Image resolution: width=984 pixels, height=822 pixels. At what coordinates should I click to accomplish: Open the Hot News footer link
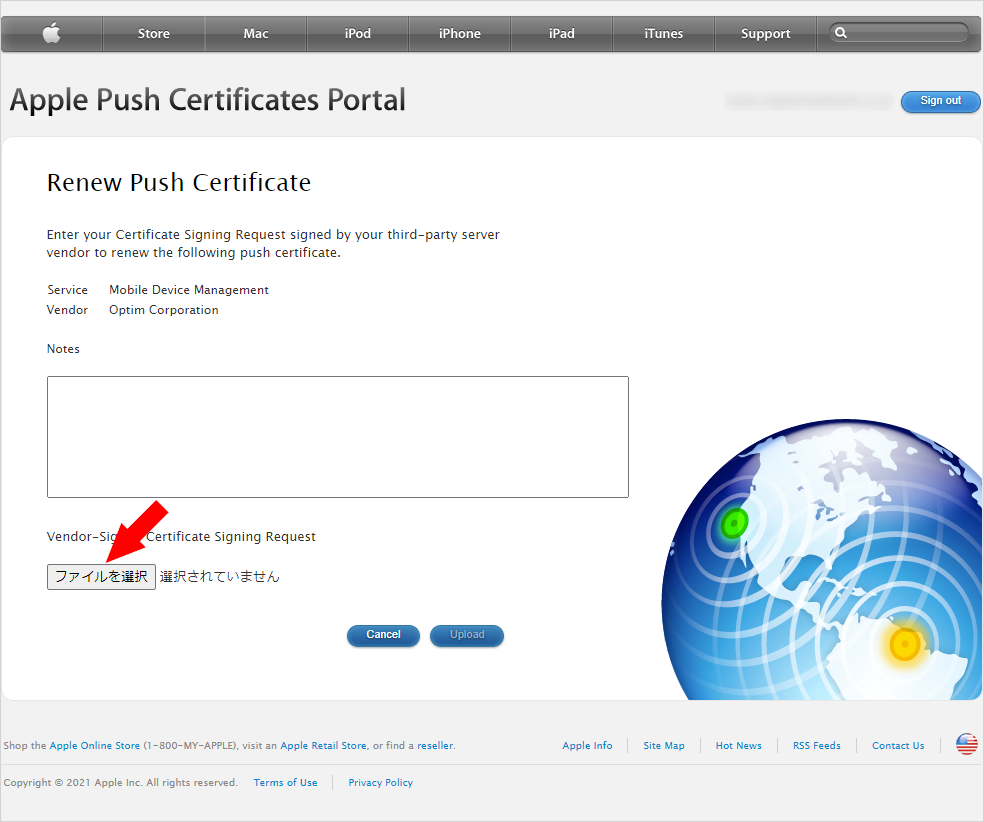[739, 745]
